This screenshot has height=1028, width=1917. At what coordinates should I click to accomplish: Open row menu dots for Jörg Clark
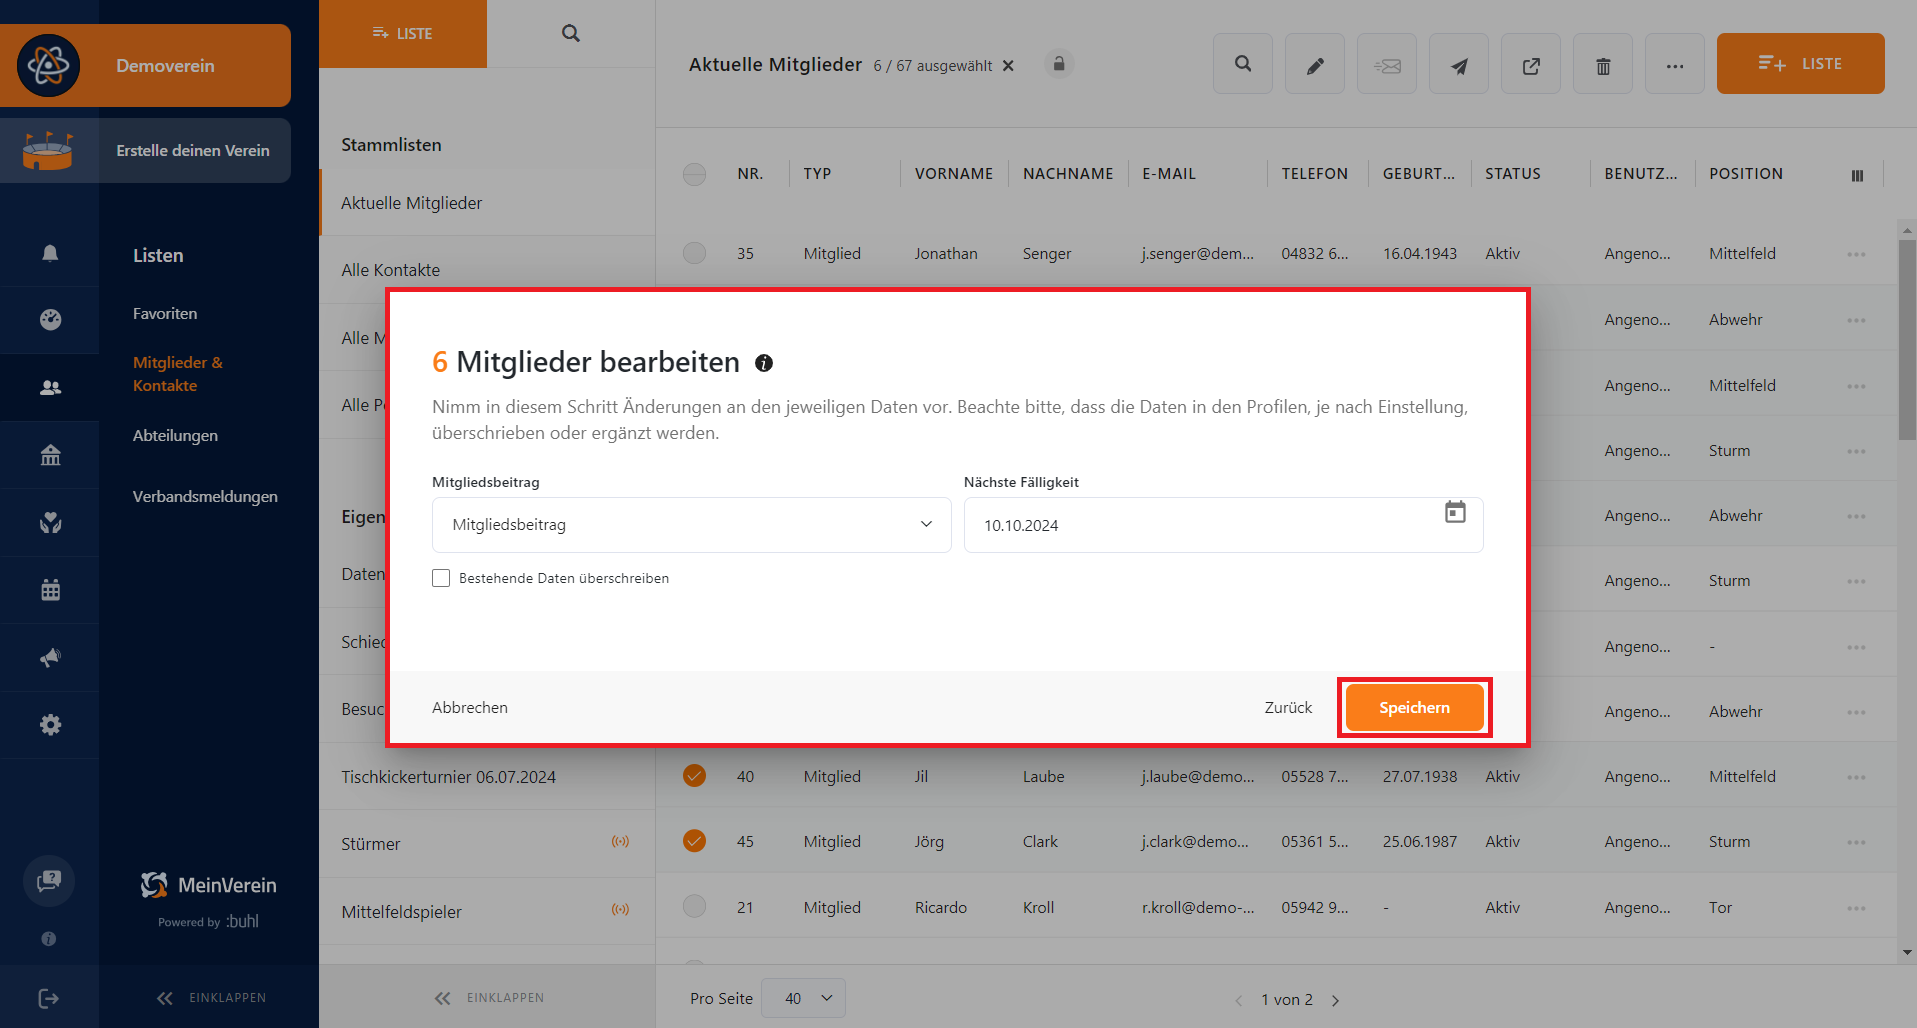[x=1856, y=842]
